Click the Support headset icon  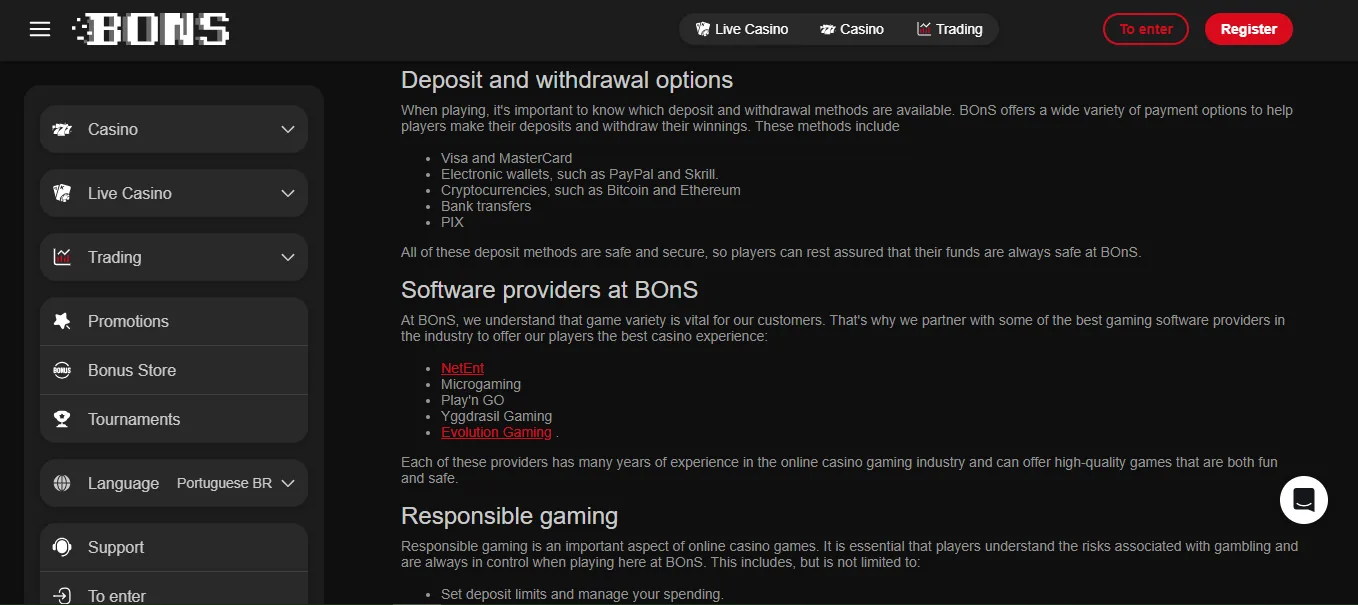click(62, 547)
